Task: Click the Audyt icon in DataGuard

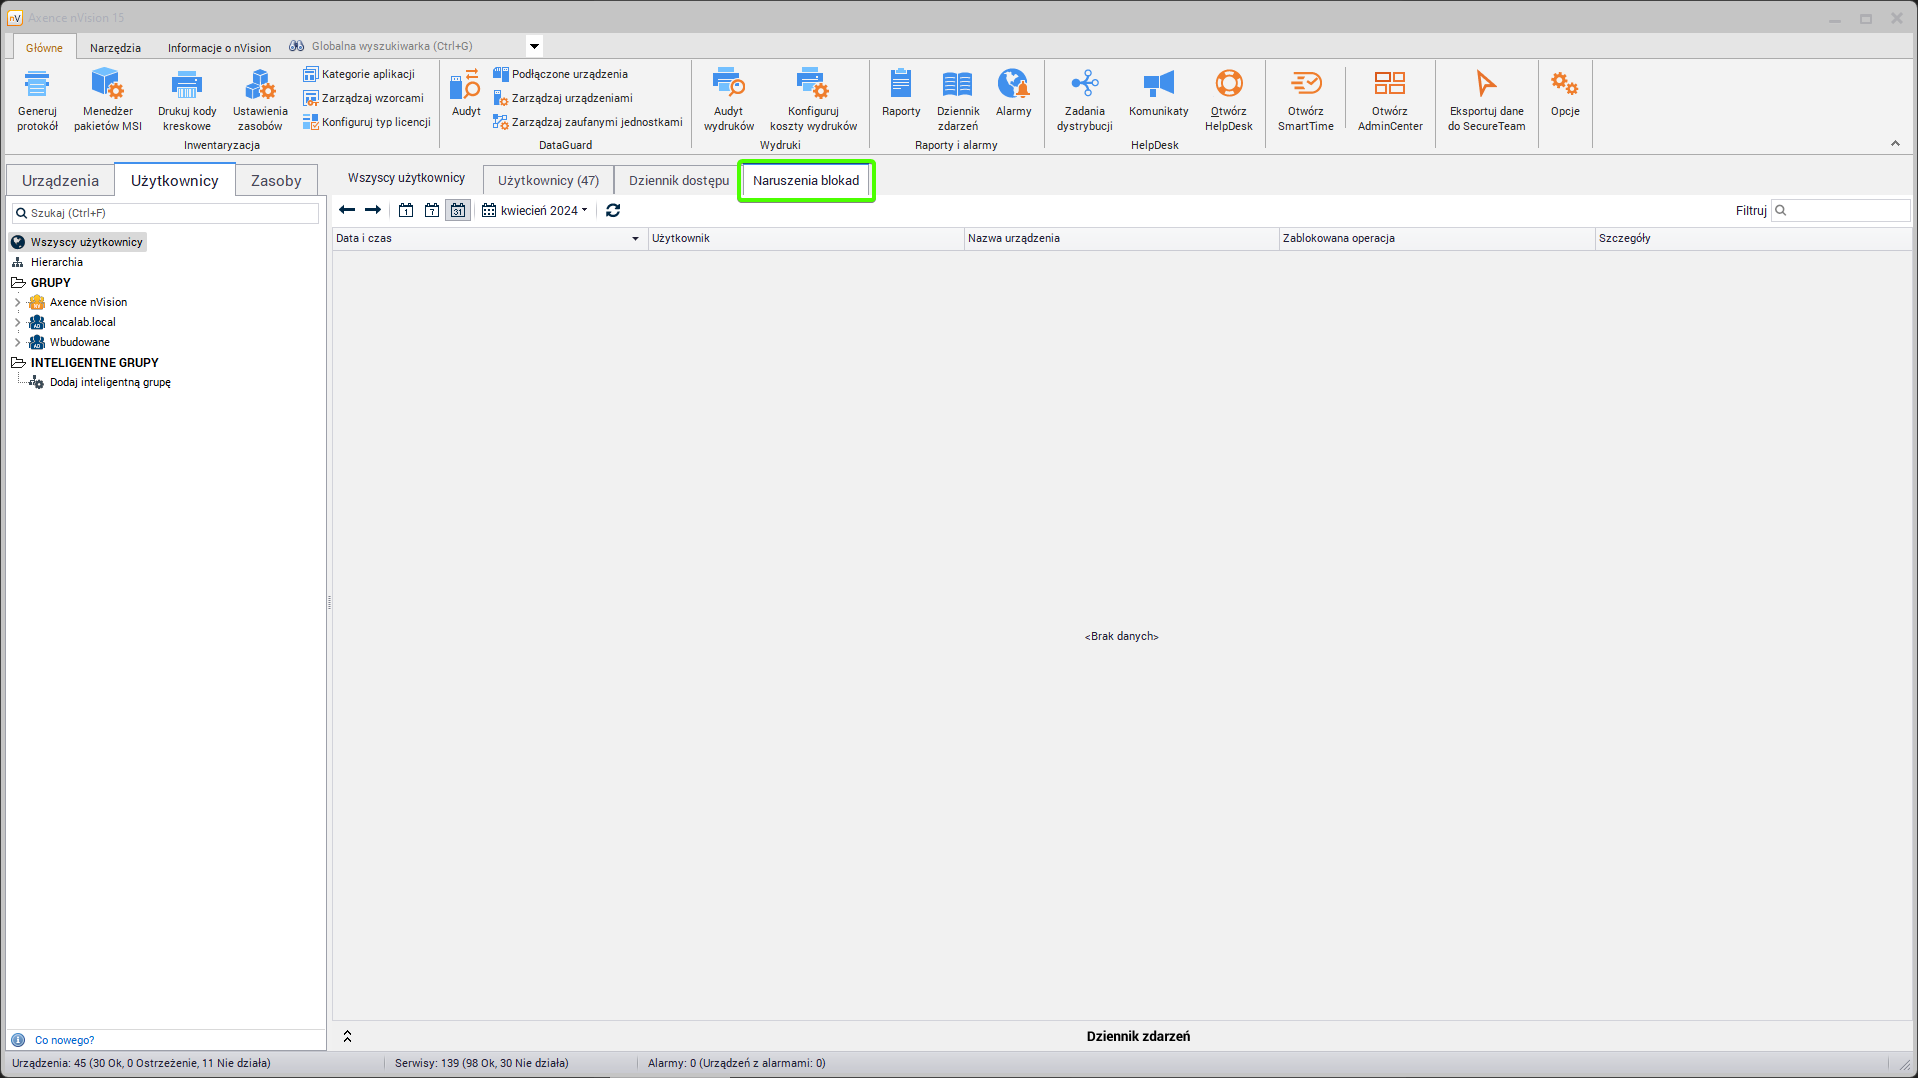Action: point(466,94)
